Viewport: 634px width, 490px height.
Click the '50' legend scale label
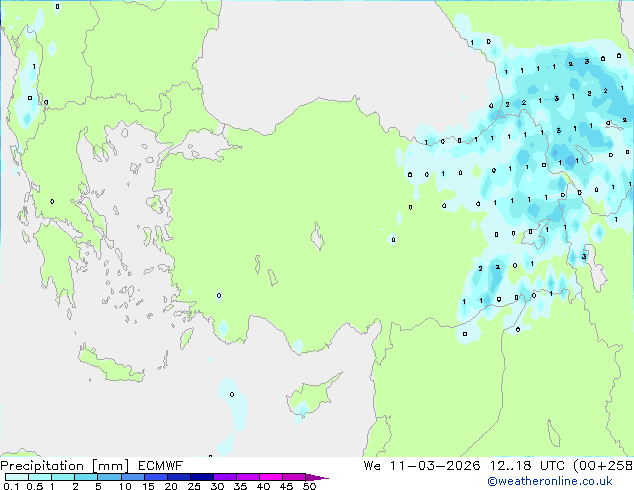point(309,486)
